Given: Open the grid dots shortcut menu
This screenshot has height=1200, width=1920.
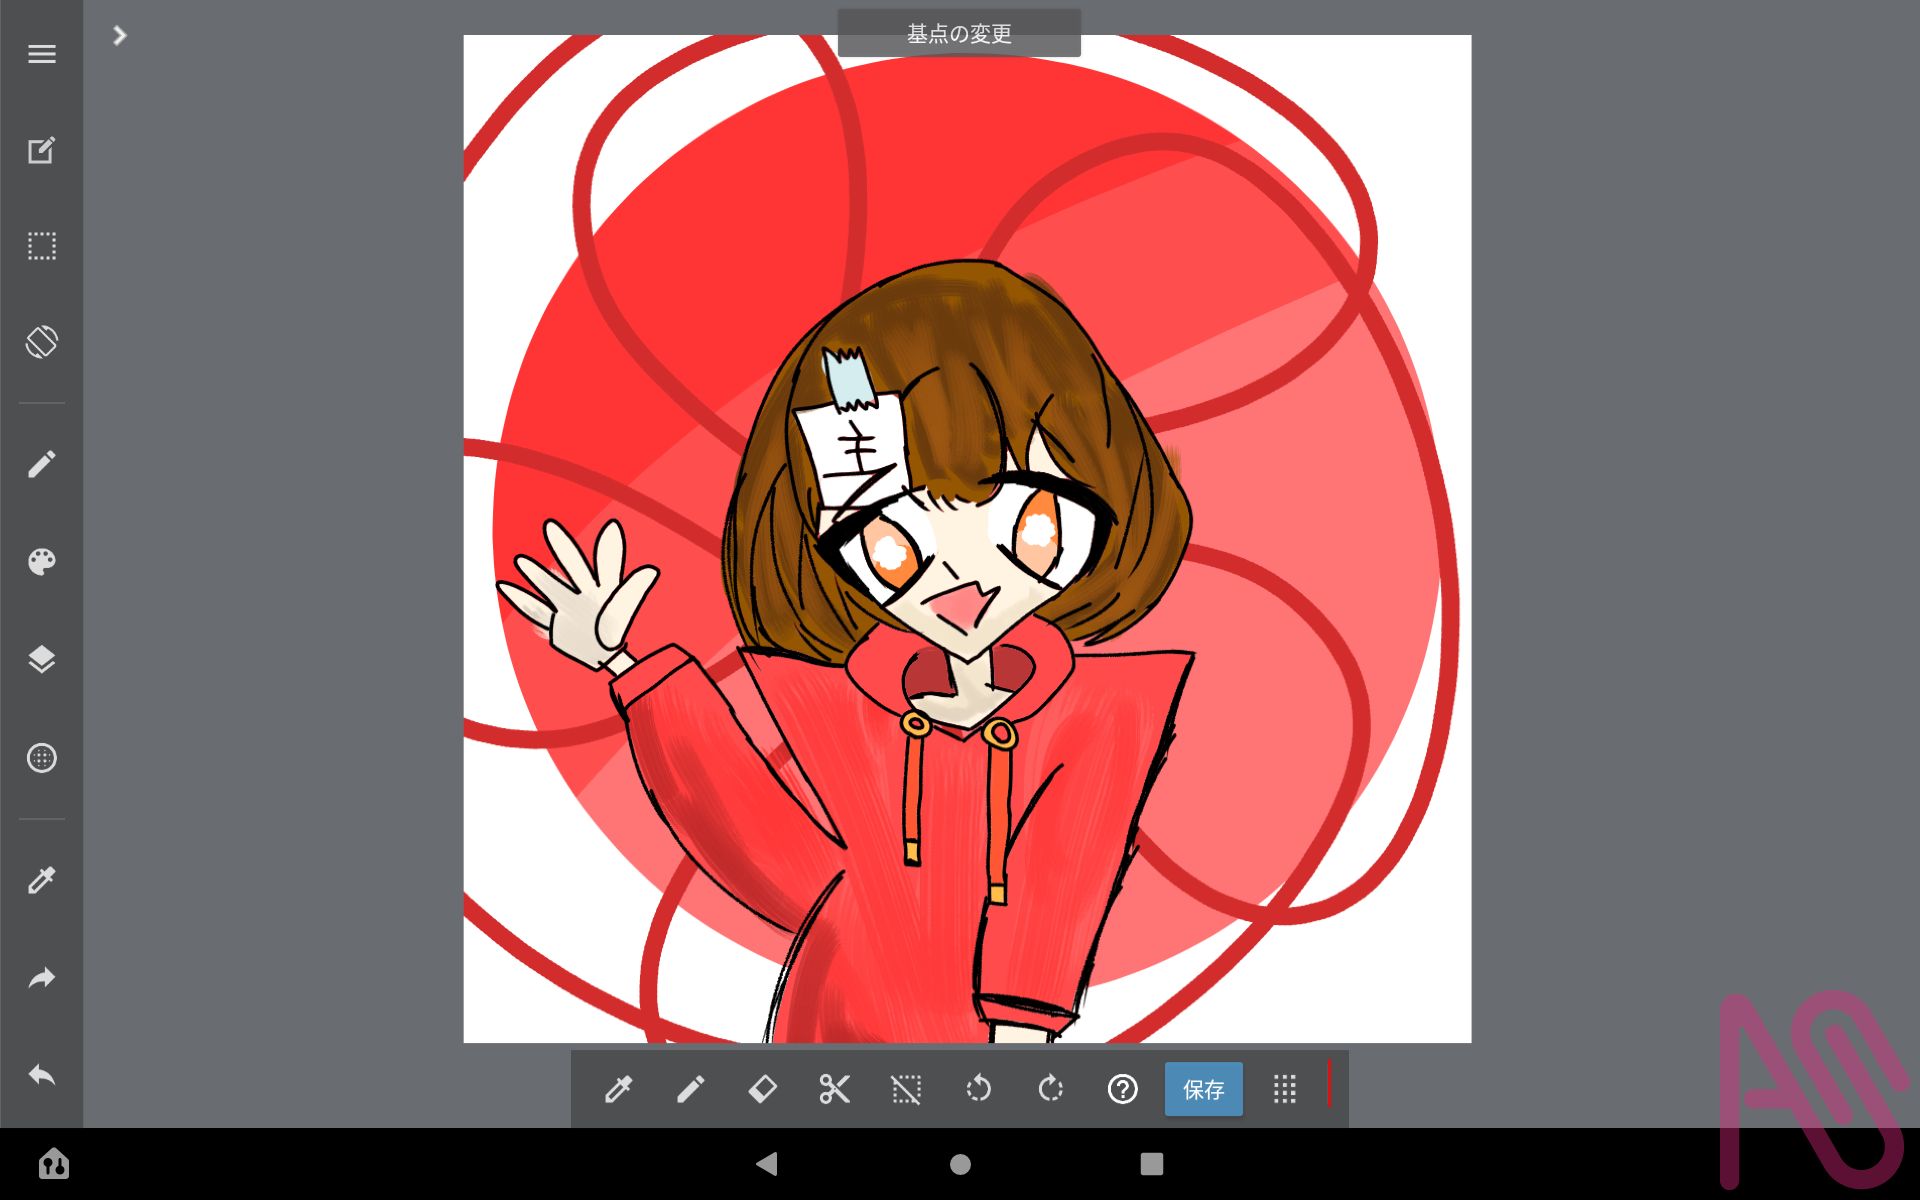Looking at the screenshot, I should click(x=1285, y=1089).
